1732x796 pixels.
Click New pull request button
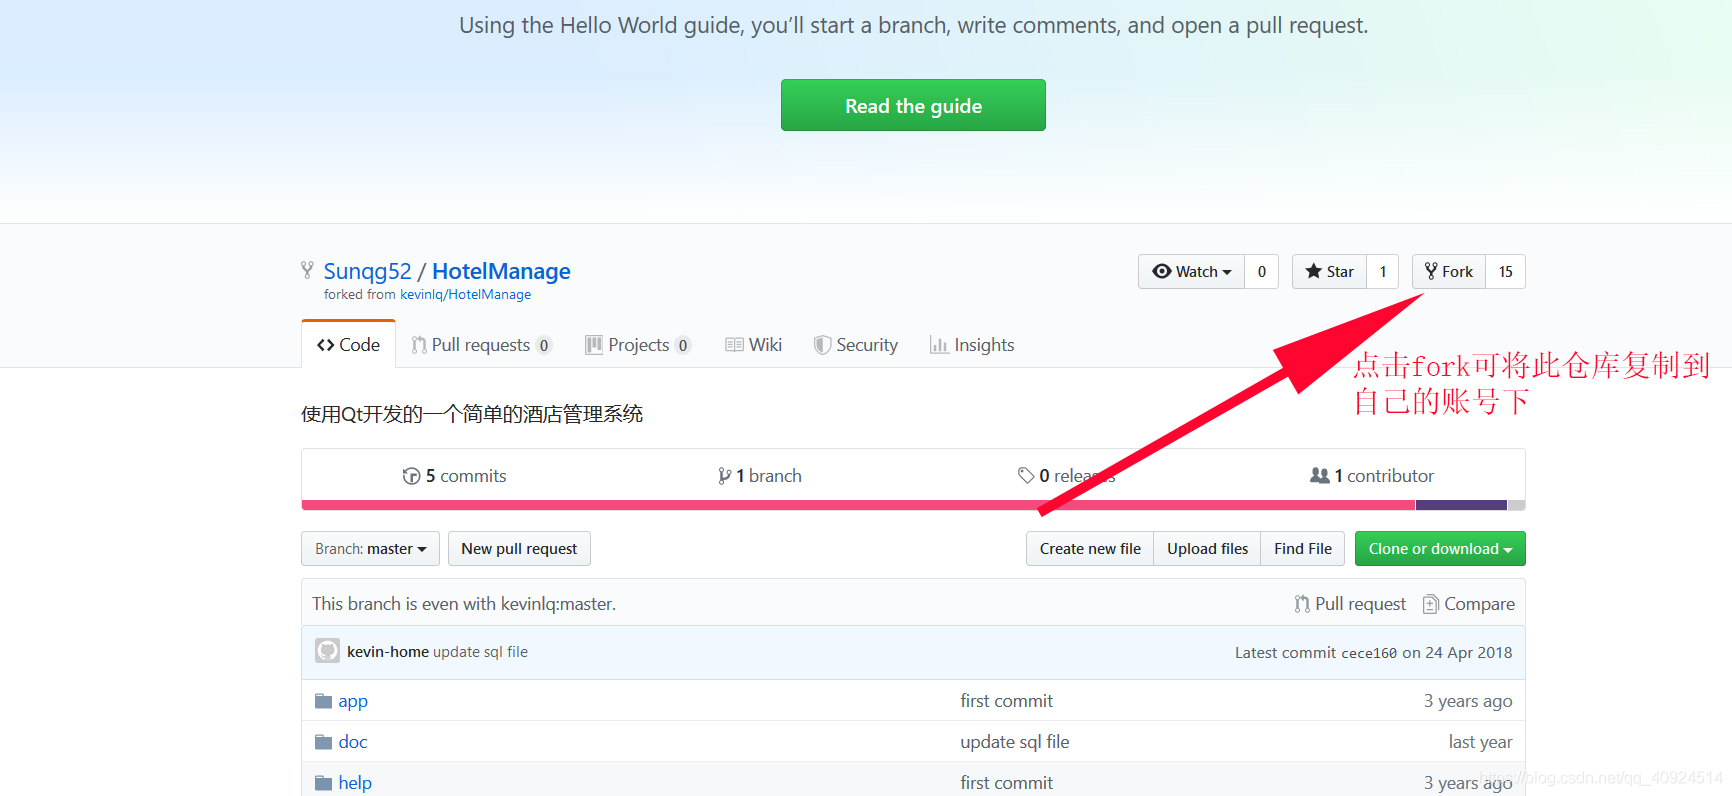[519, 549]
